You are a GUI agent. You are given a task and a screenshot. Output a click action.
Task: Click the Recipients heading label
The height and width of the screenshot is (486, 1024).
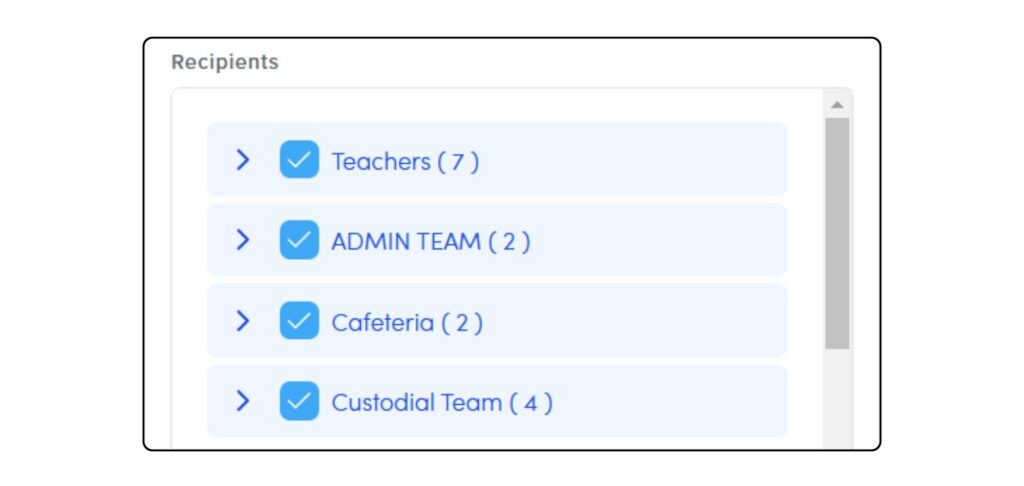coord(225,62)
